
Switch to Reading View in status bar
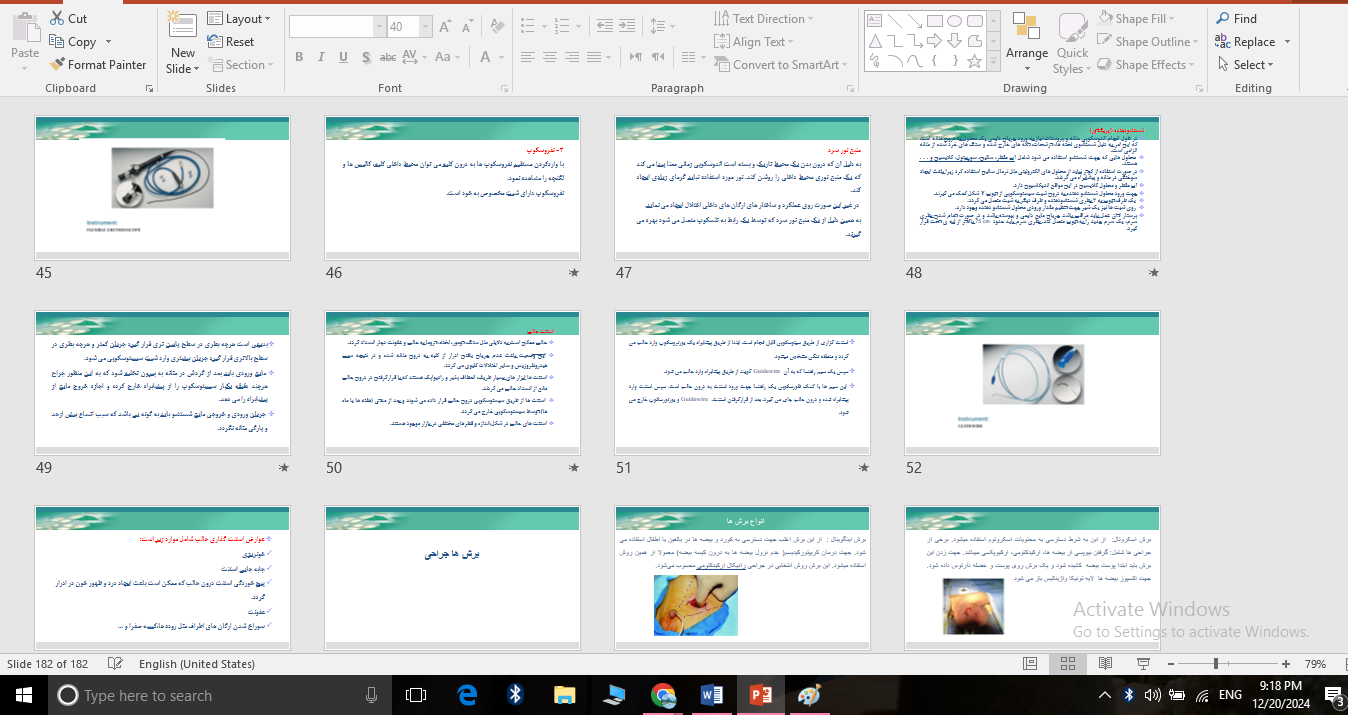[x=1105, y=664]
